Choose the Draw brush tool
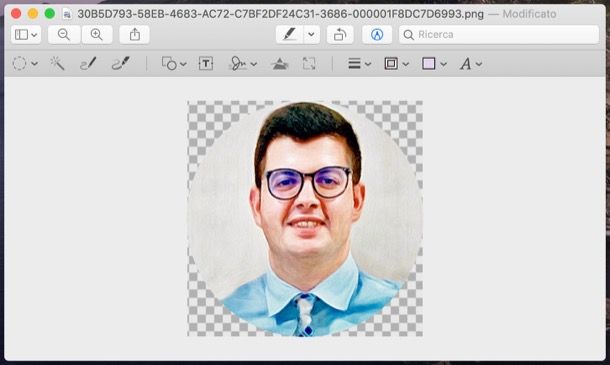 coord(121,63)
